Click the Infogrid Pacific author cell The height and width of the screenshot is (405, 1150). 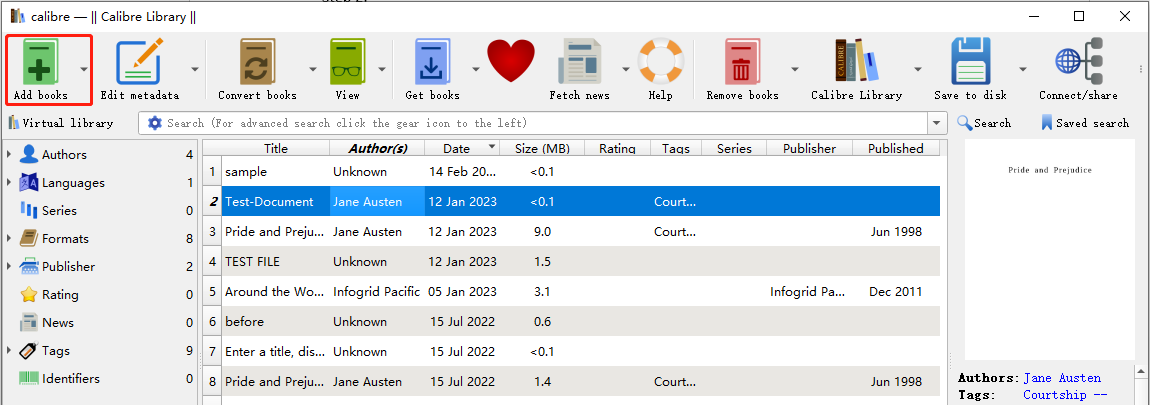tap(376, 292)
